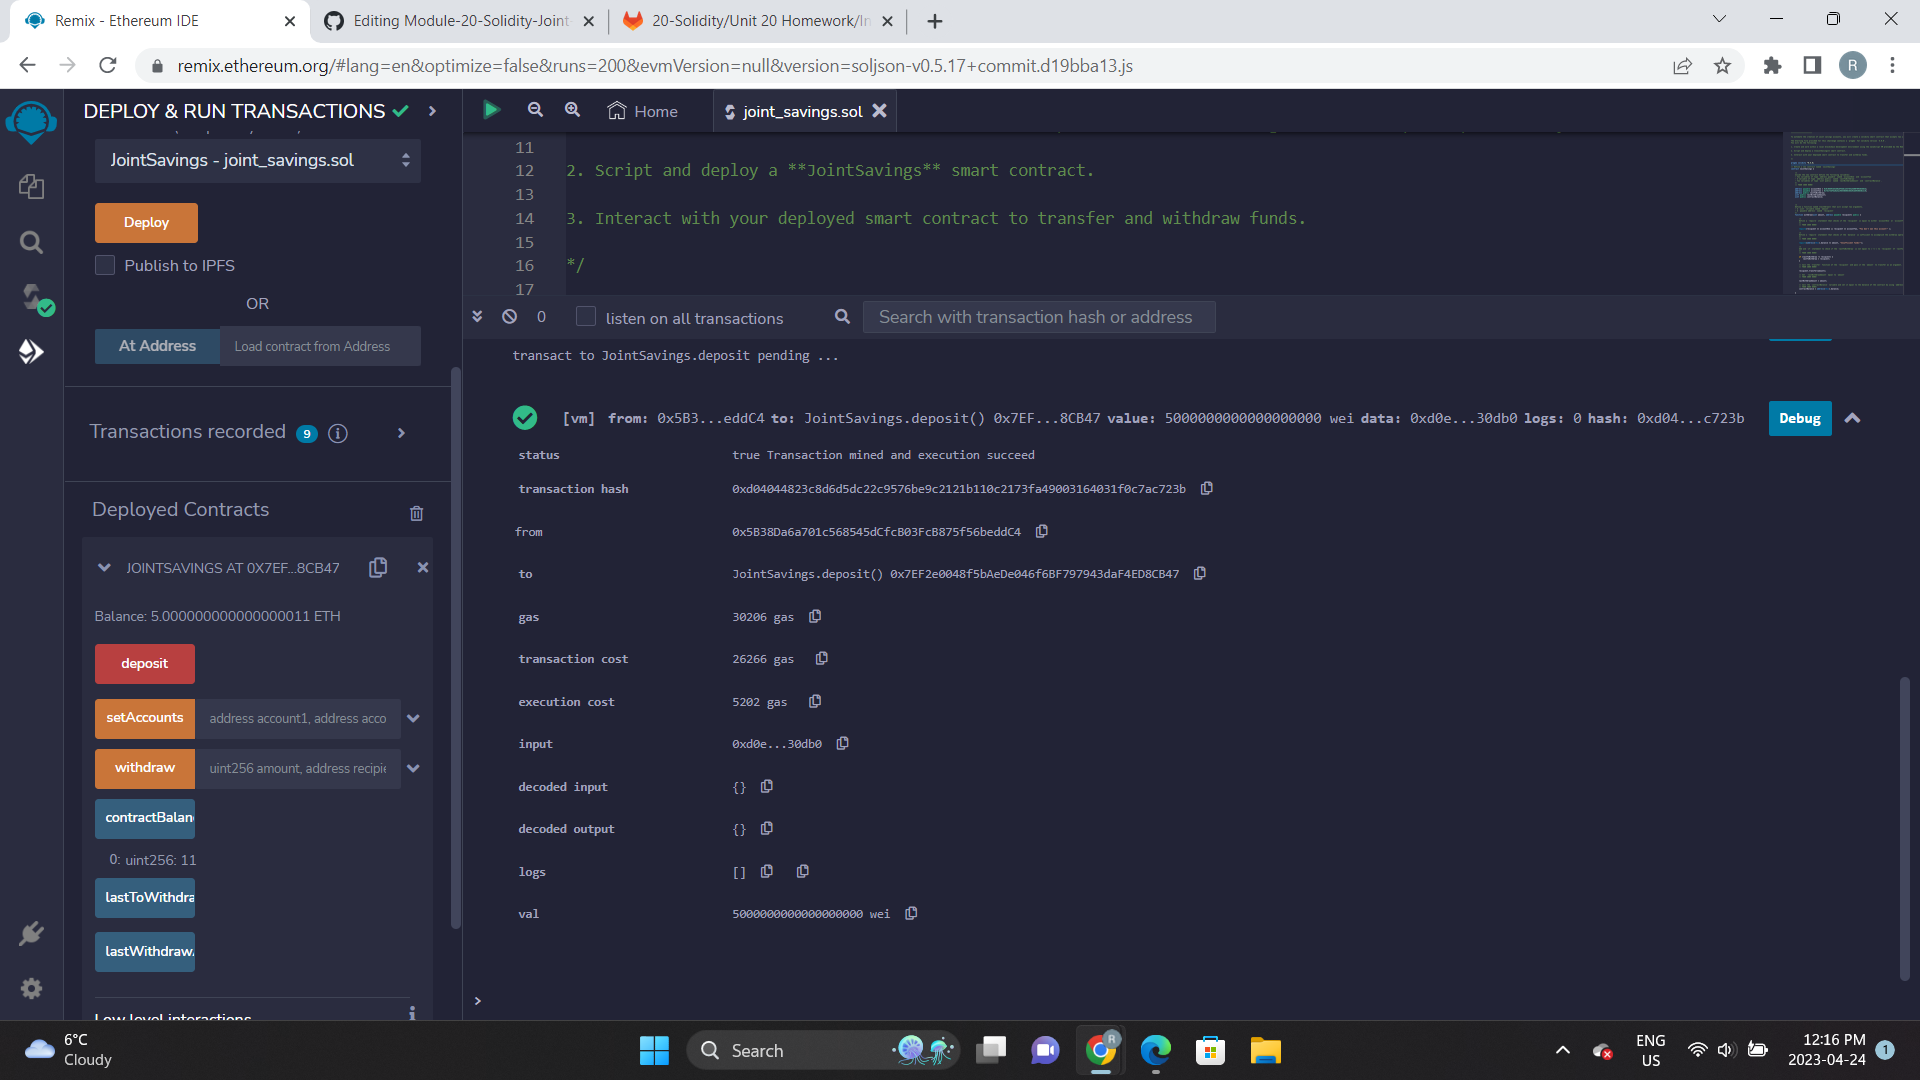Enable the Publish to IPFS checkbox
The width and height of the screenshot is (1920, 1080).
tap(105, 264)
